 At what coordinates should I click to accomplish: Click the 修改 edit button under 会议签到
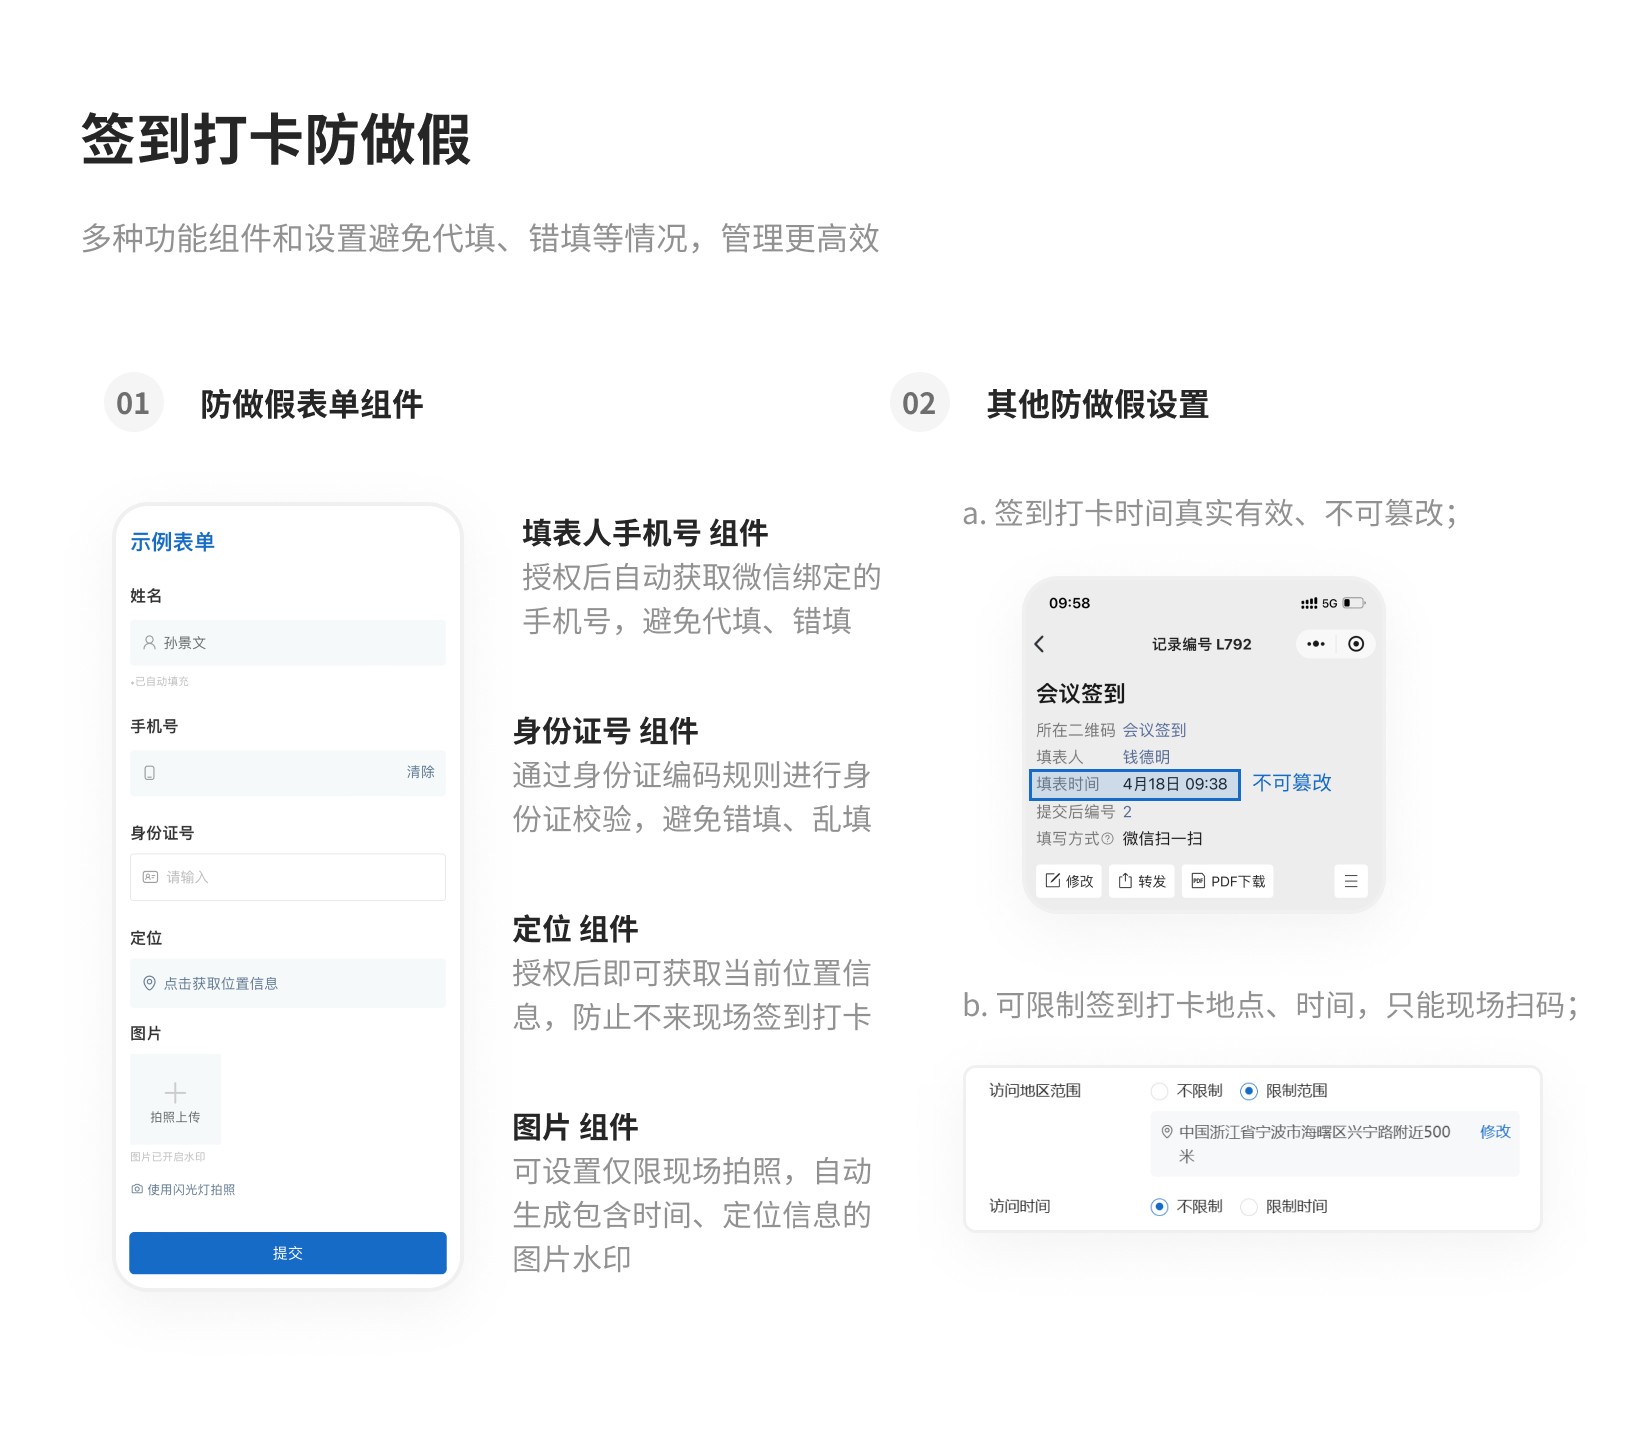1069,881
